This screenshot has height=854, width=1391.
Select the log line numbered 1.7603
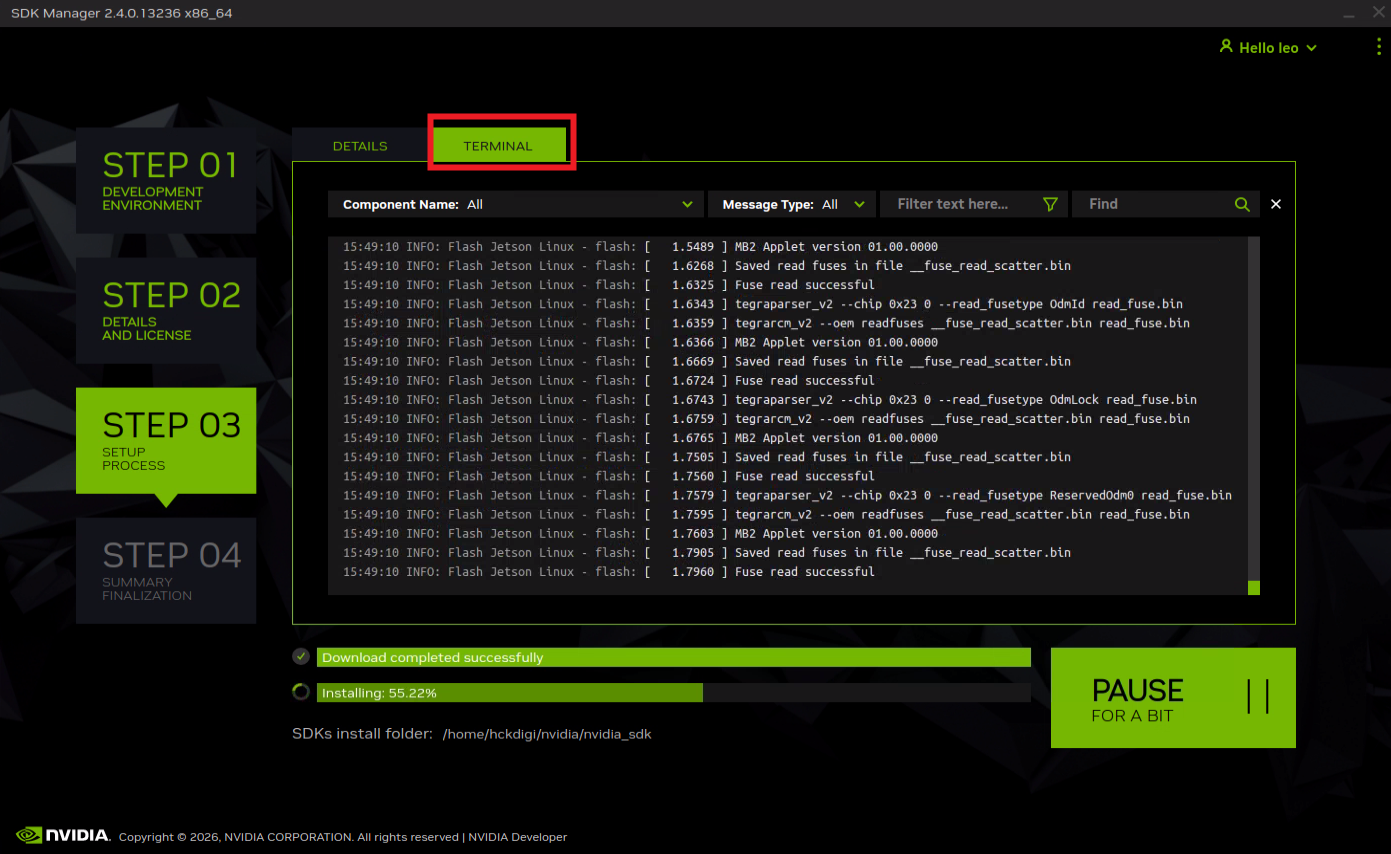pyautogui.click(x=640, y=533)
